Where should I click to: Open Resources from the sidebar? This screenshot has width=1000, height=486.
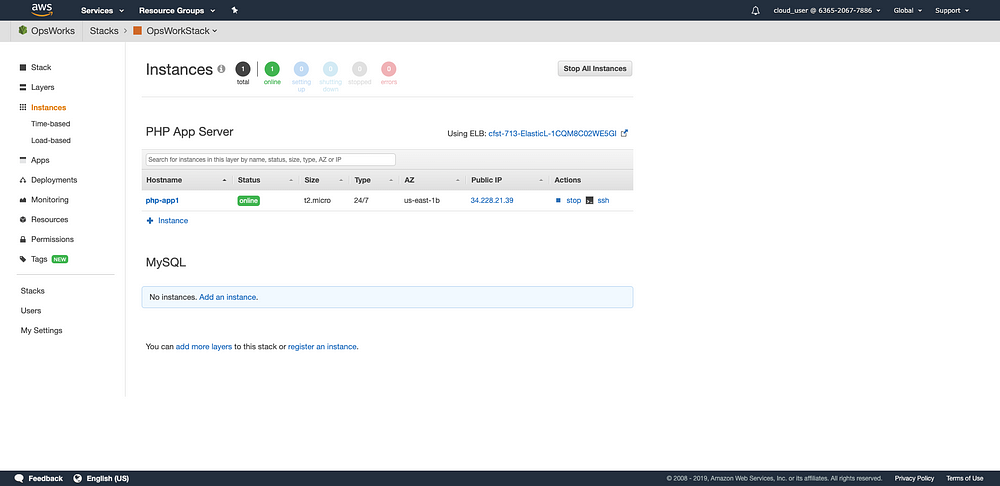pyautogui.click(x=49, y=219)
